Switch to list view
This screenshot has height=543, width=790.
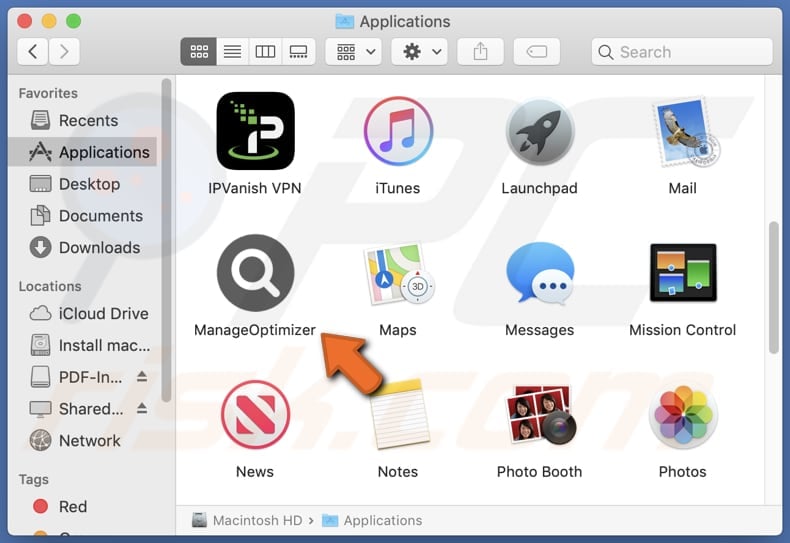pos(232,51)
